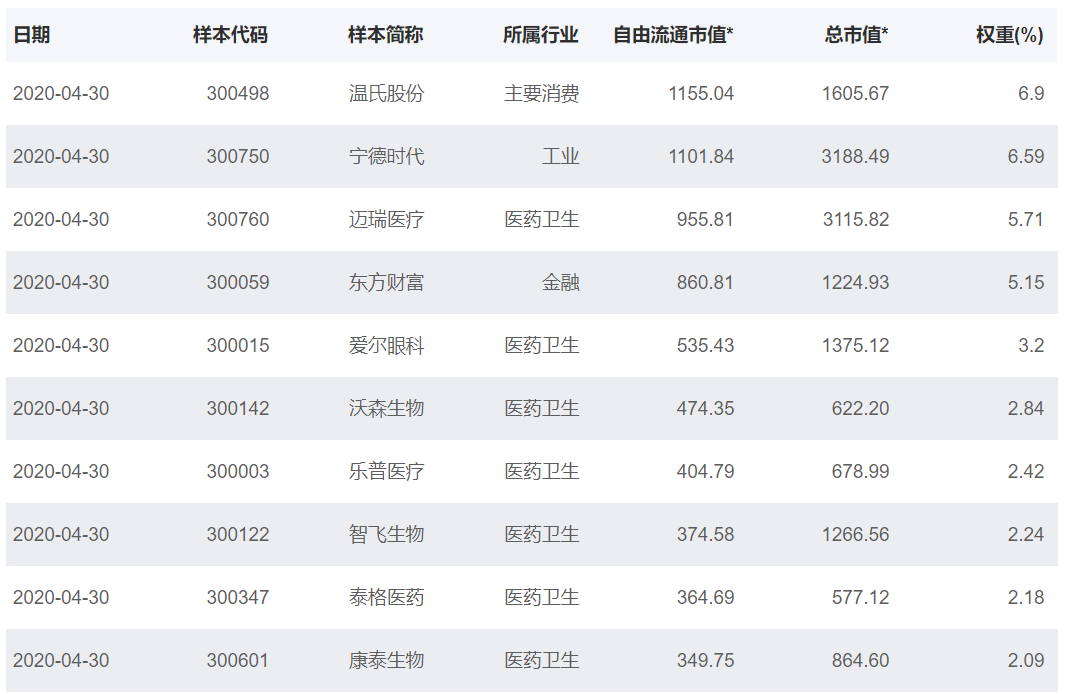Click free-float value 1155.04

pos(701,93)
